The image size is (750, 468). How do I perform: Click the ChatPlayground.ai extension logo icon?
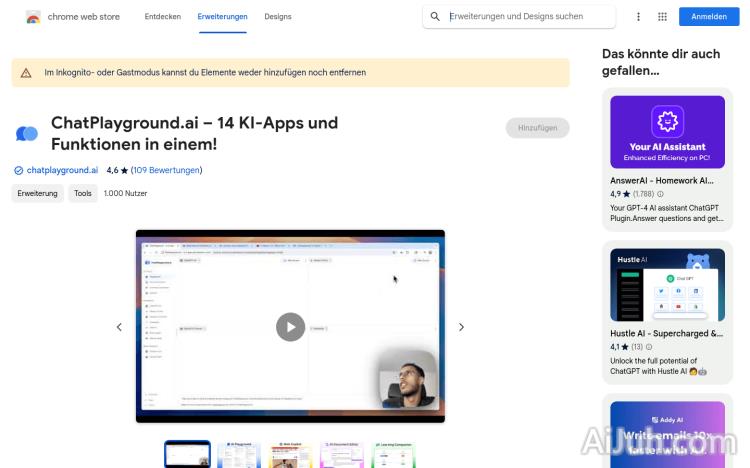[27, 134]
